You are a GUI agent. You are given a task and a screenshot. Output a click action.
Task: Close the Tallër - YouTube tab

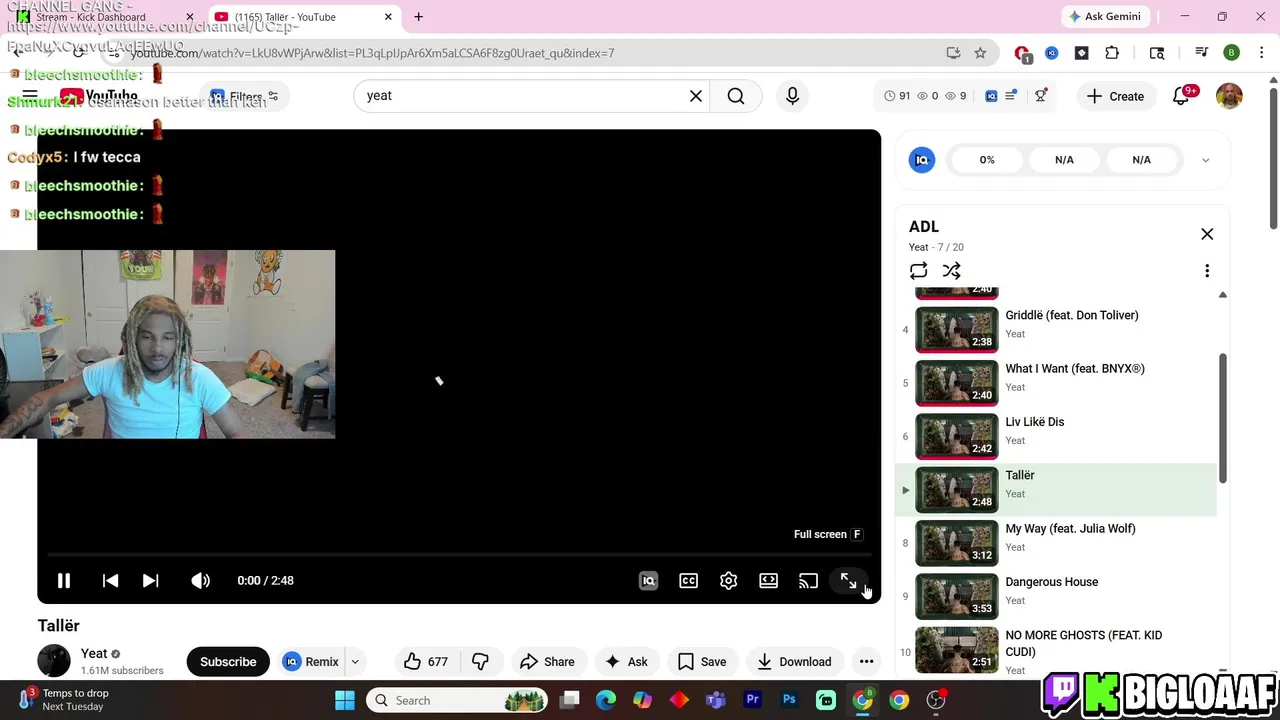[x=388, y=17]
